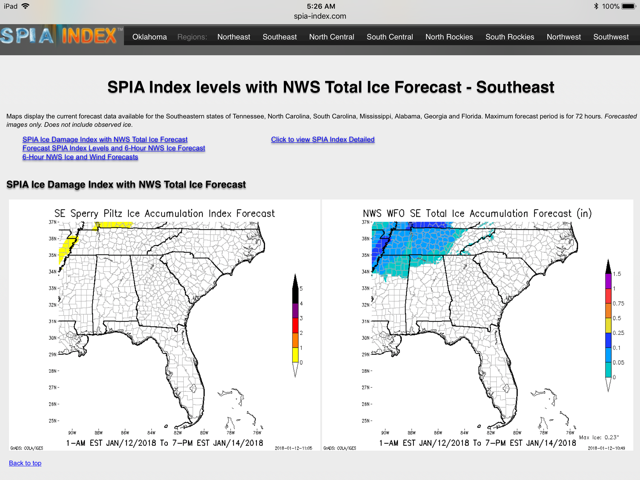This screenshot has height=480, width=640.
Task: Select the Southeast region
Action: pyautogui.click(x=280, y=37)
